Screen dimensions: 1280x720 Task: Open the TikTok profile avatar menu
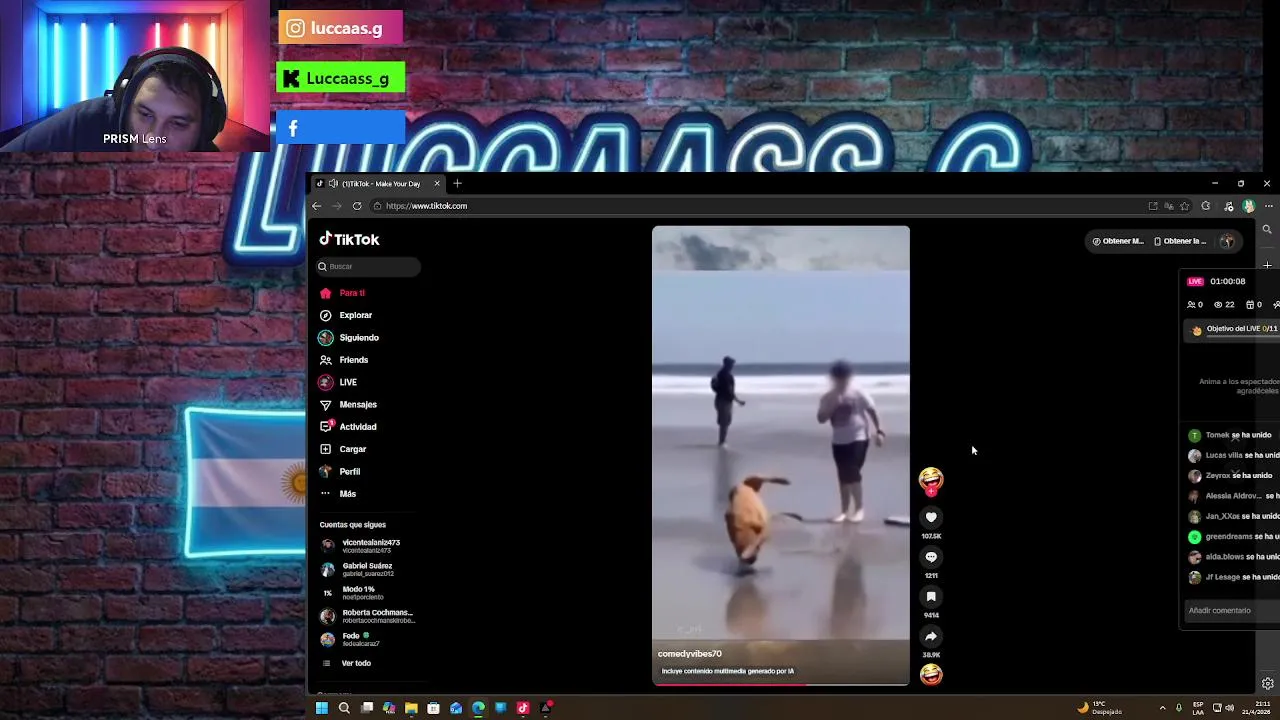[x=1227, y=241]
